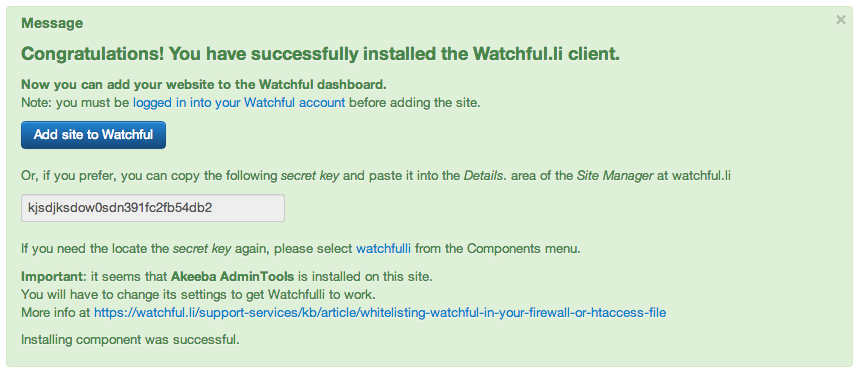Click the change its settings instruction line
The height and width of the screenshot is (373, 858).
pyautogui.click(x=198, y=295)
